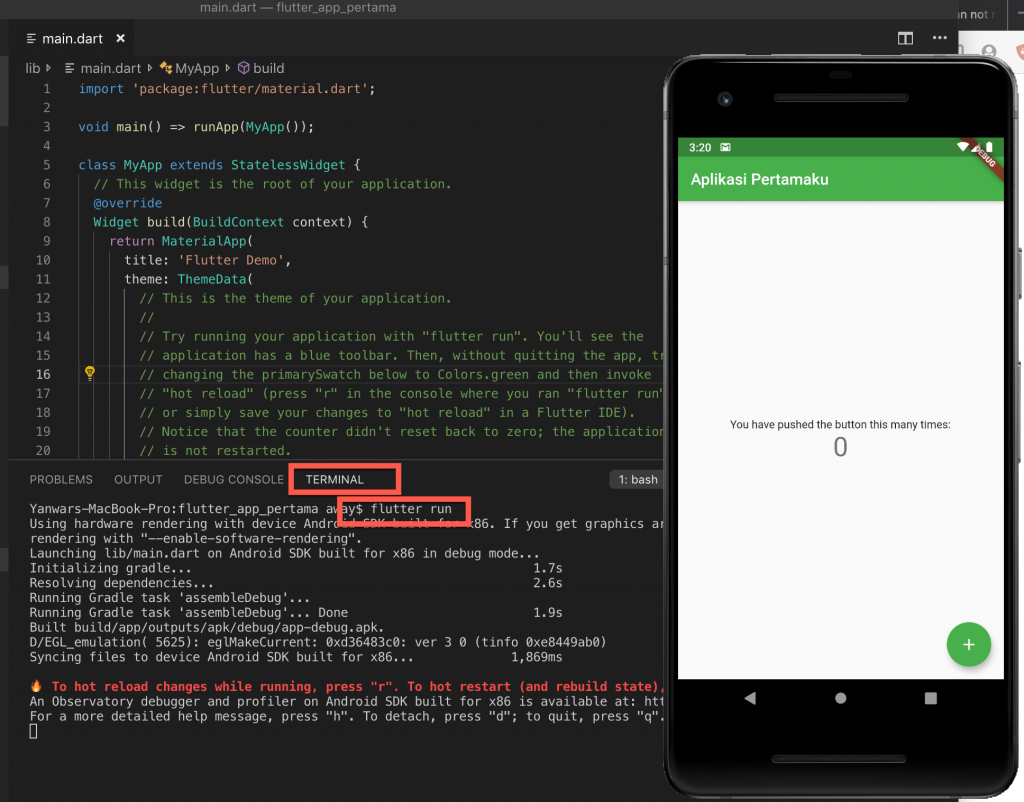Expand the lib breadcrumb folder
Screen dimensions: 1024x802
point(33,68)
